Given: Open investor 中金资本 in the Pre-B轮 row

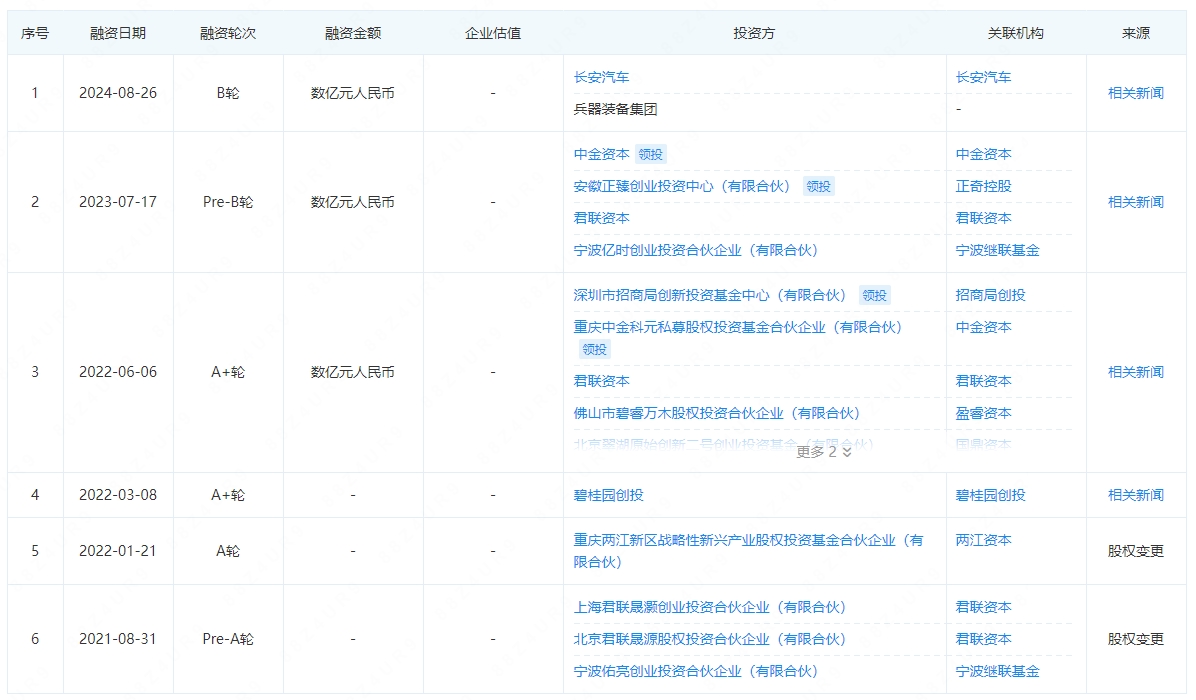Looking at the screenshot, I should pos(601,154).
